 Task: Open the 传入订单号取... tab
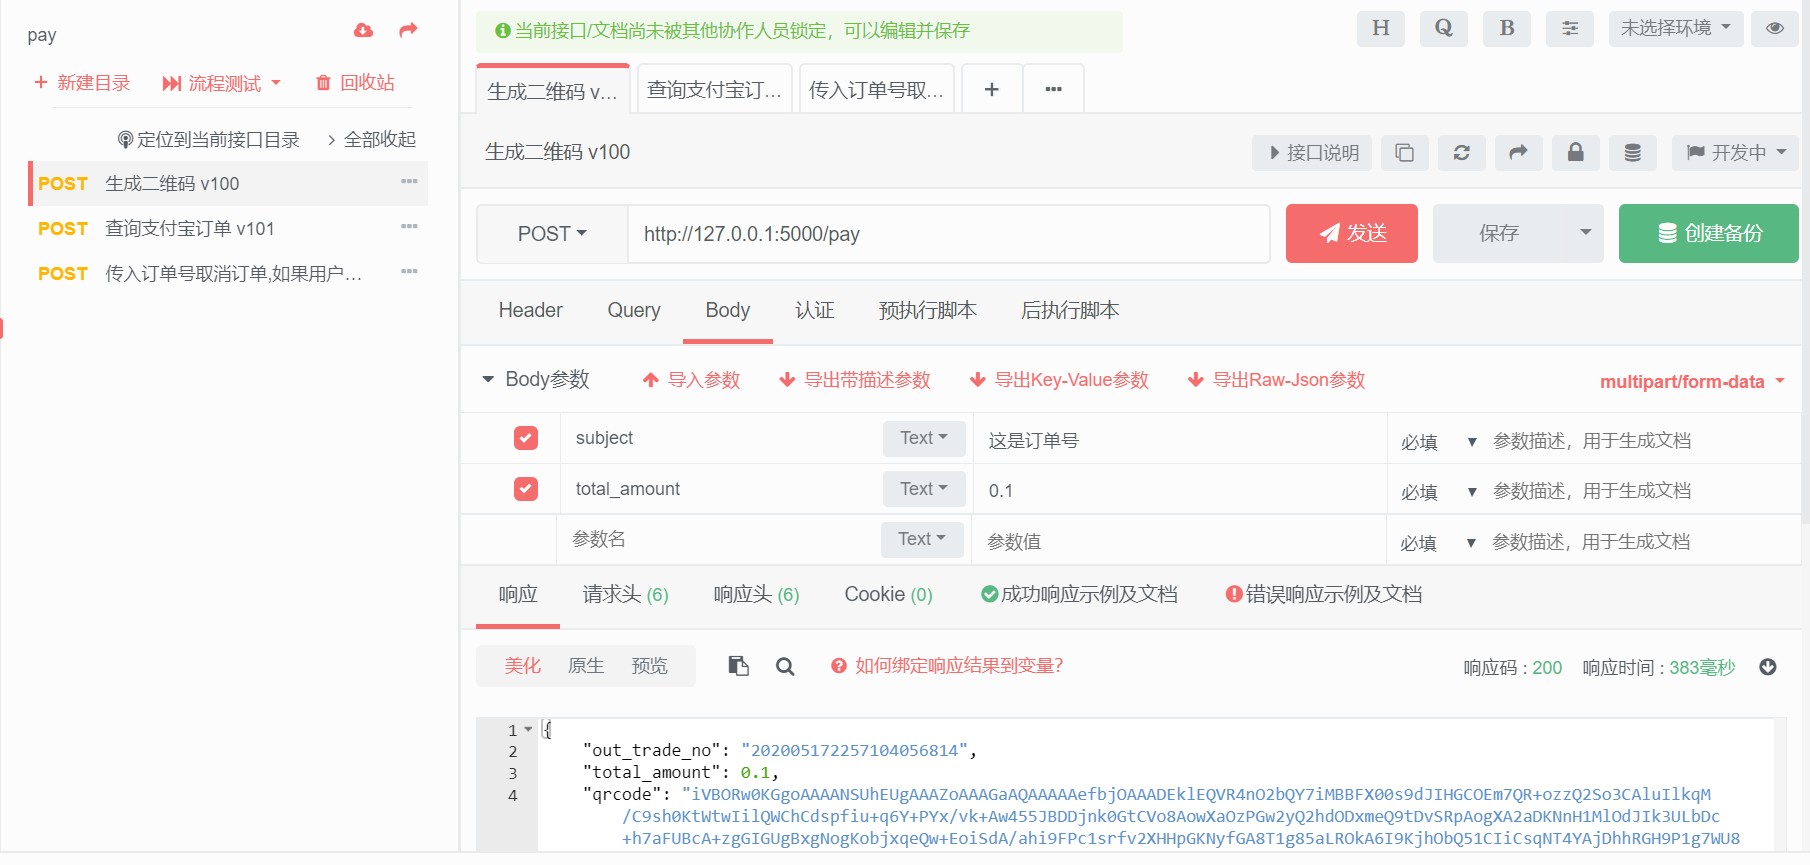pos(876,89)
